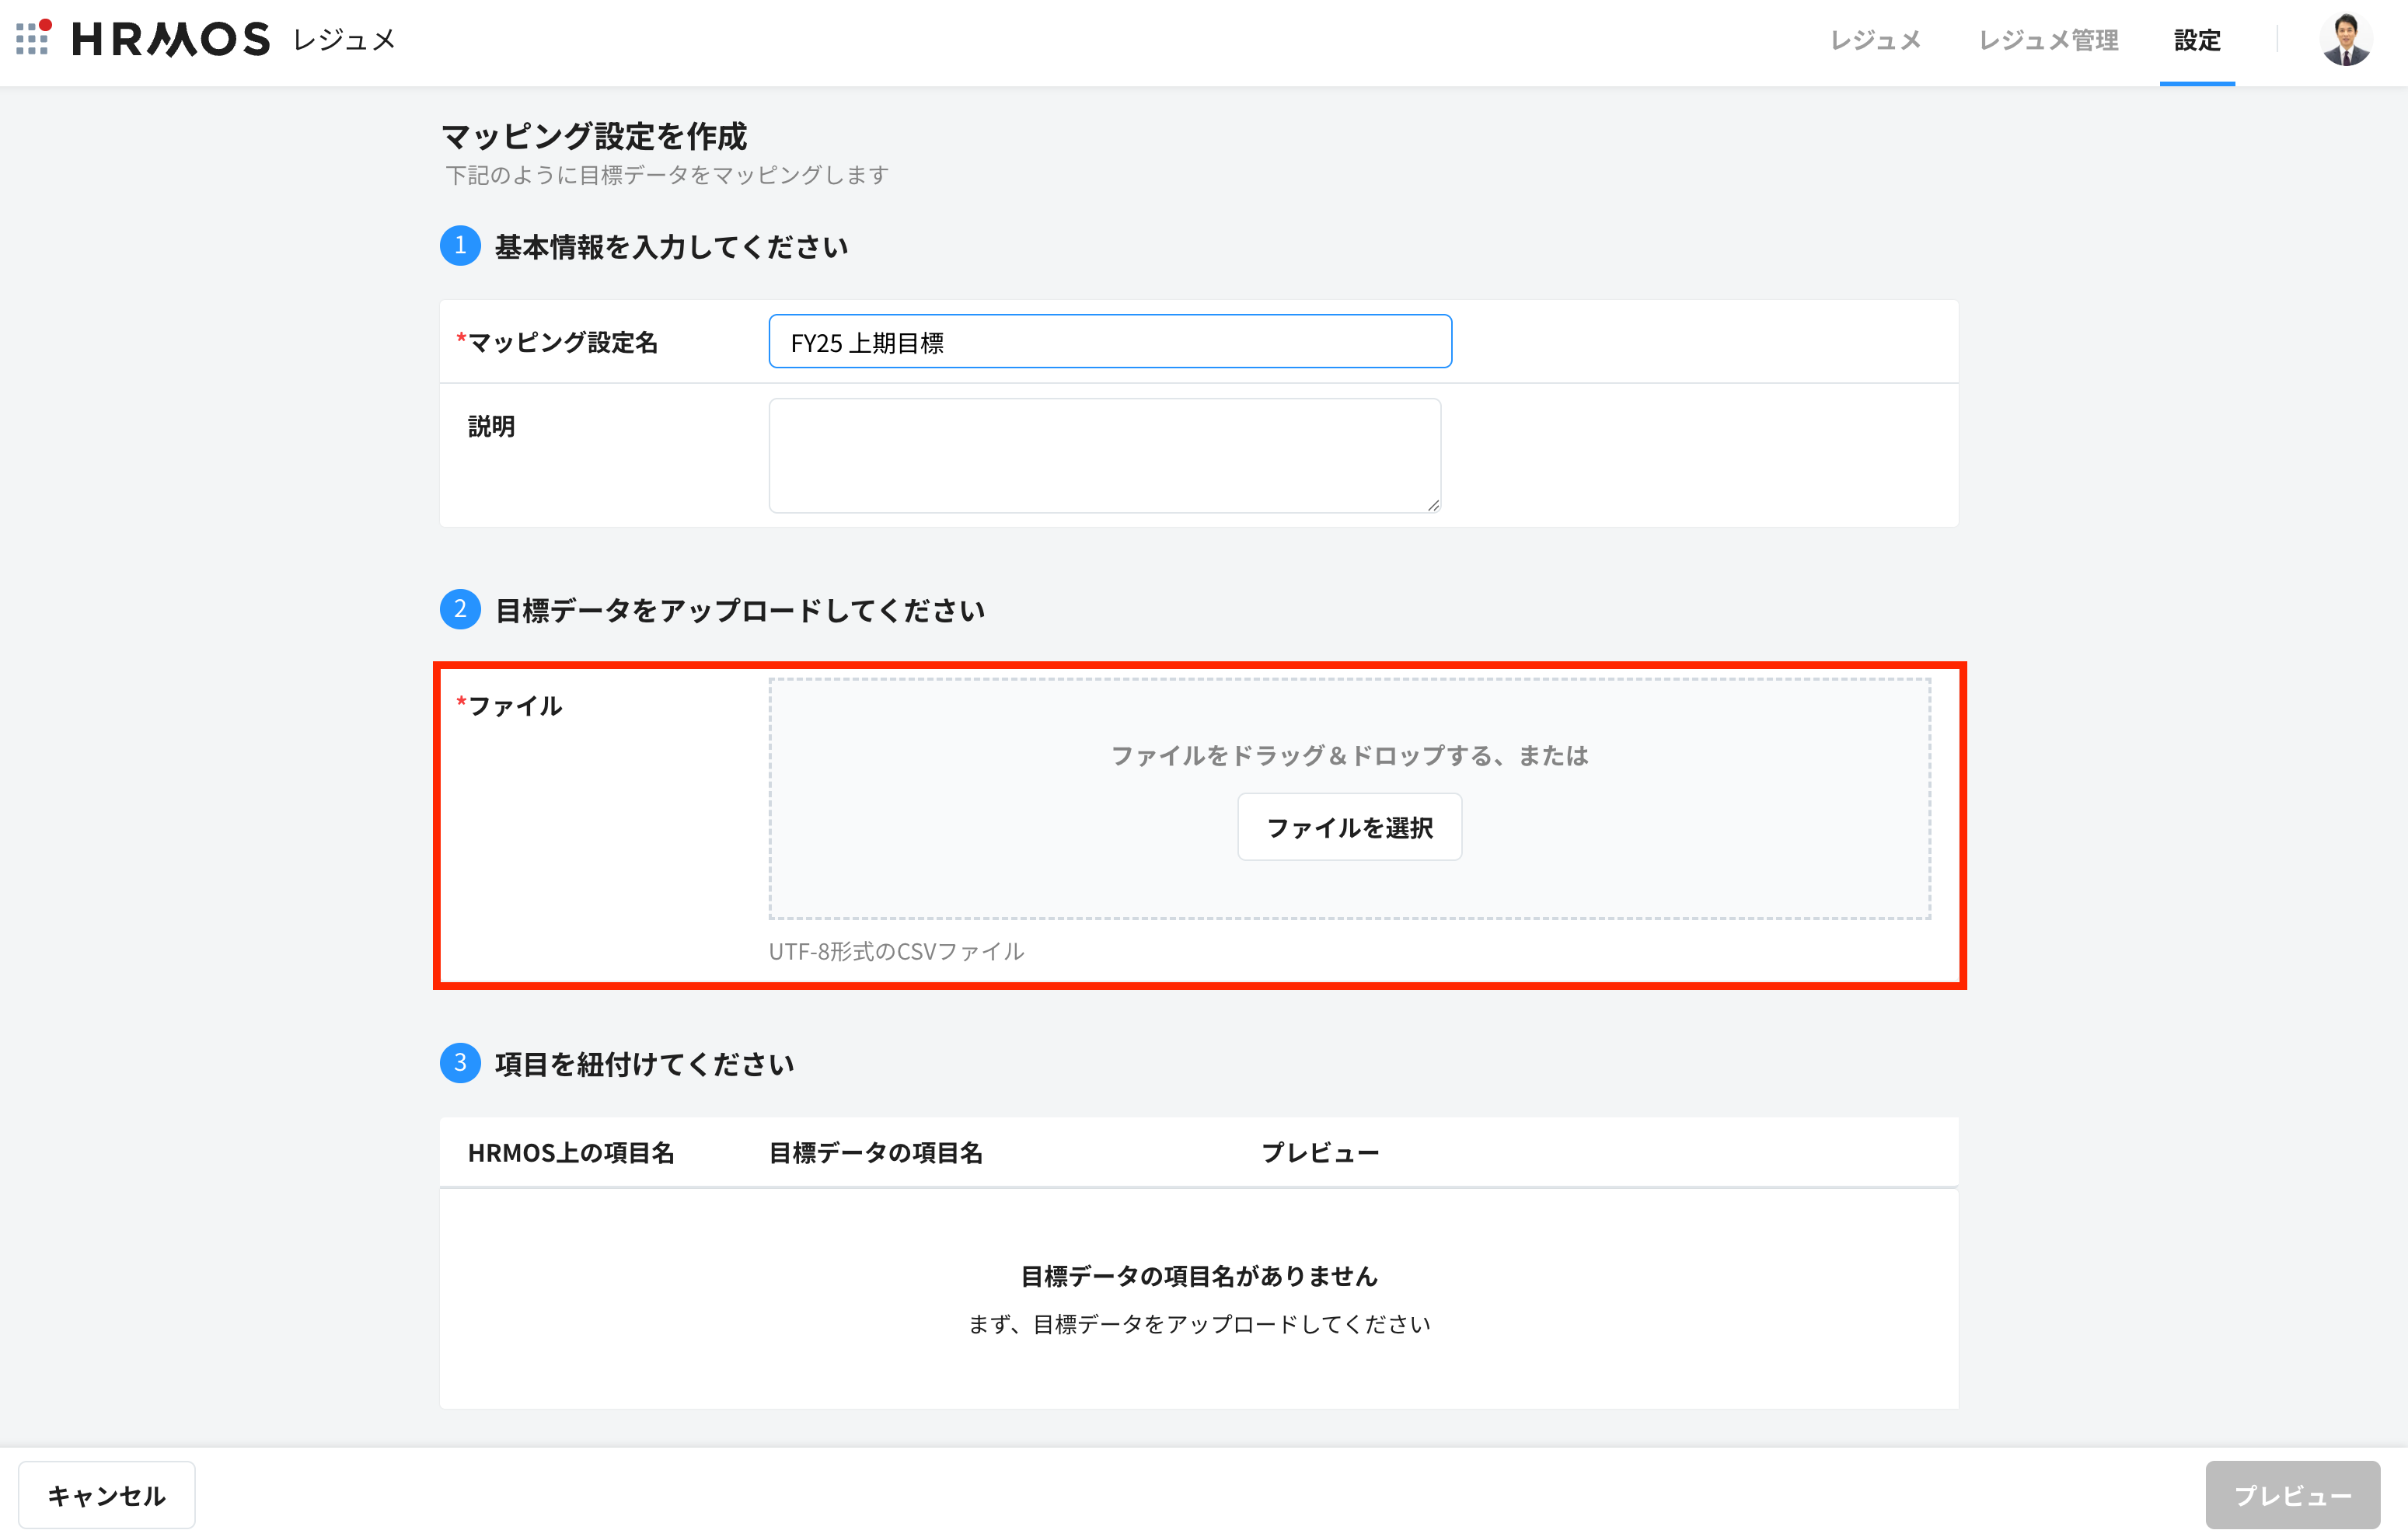
Task: Click the プレビュー button at bottom right
Action: [2292, 1495]
